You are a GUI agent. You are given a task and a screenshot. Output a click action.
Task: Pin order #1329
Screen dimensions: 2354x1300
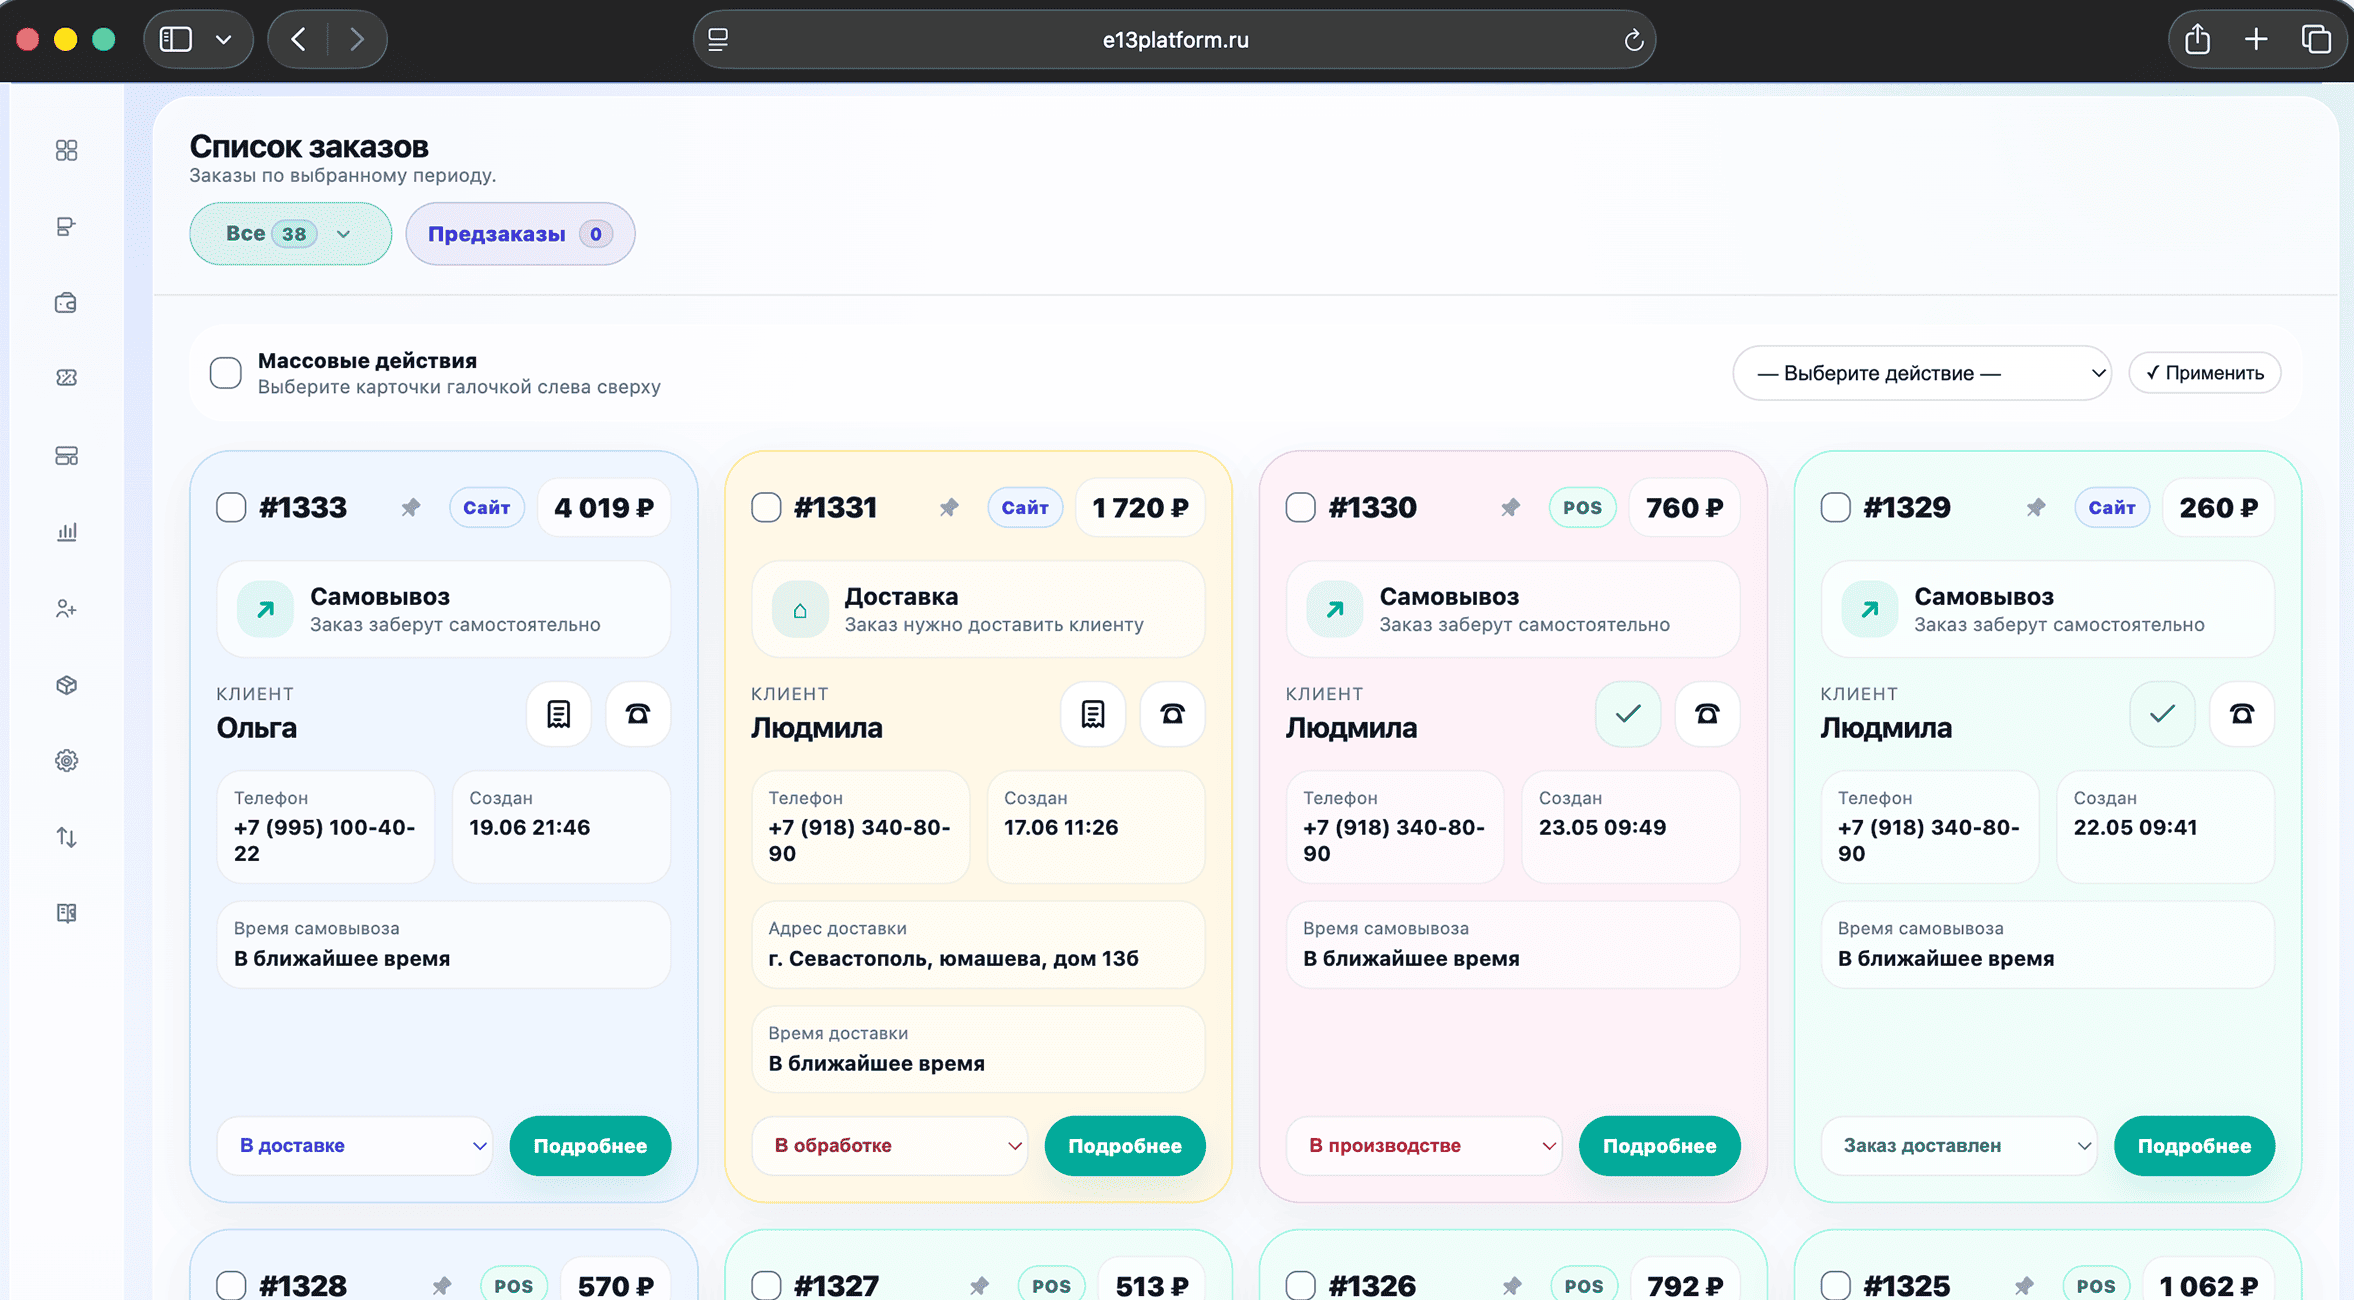pyautogui.click(x=2036, y=508)
